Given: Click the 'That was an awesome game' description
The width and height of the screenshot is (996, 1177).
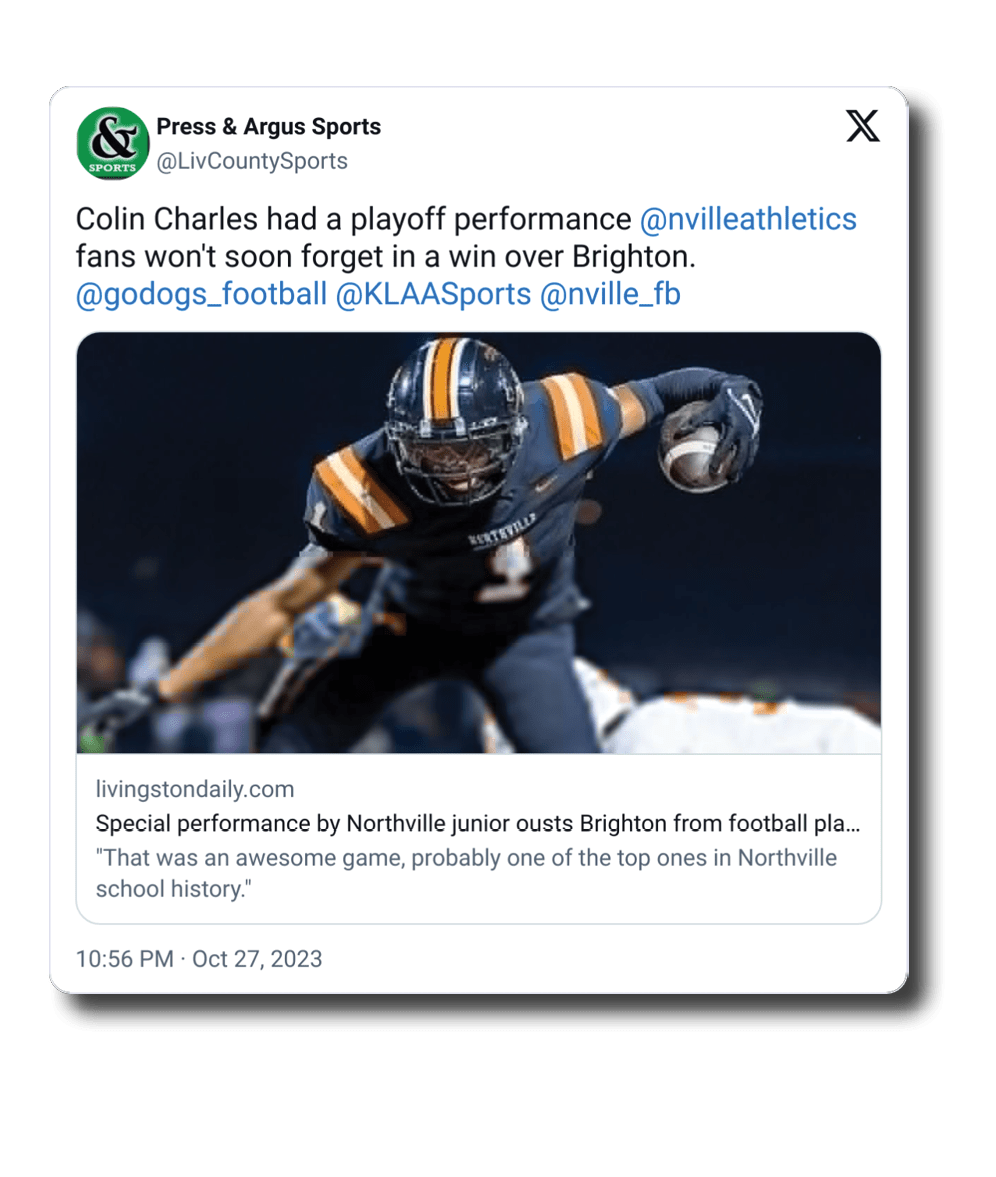Looking at the screenshot, I should pos(466,858).
